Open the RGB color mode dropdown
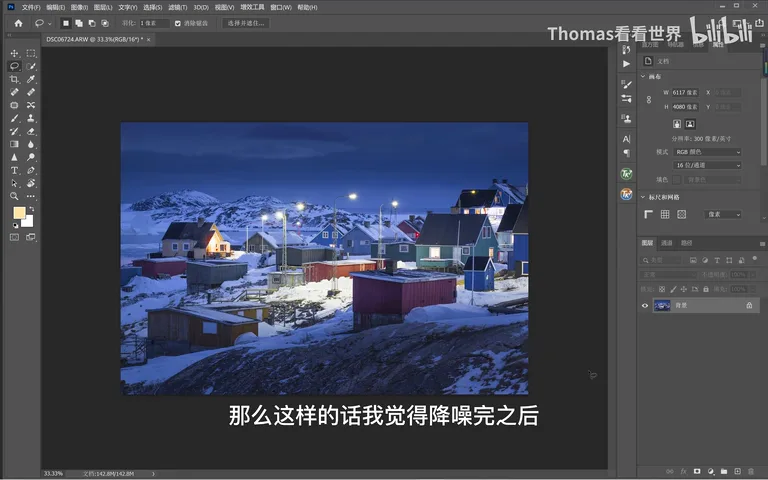Screen dimensions: 768x480 (707, 152)
